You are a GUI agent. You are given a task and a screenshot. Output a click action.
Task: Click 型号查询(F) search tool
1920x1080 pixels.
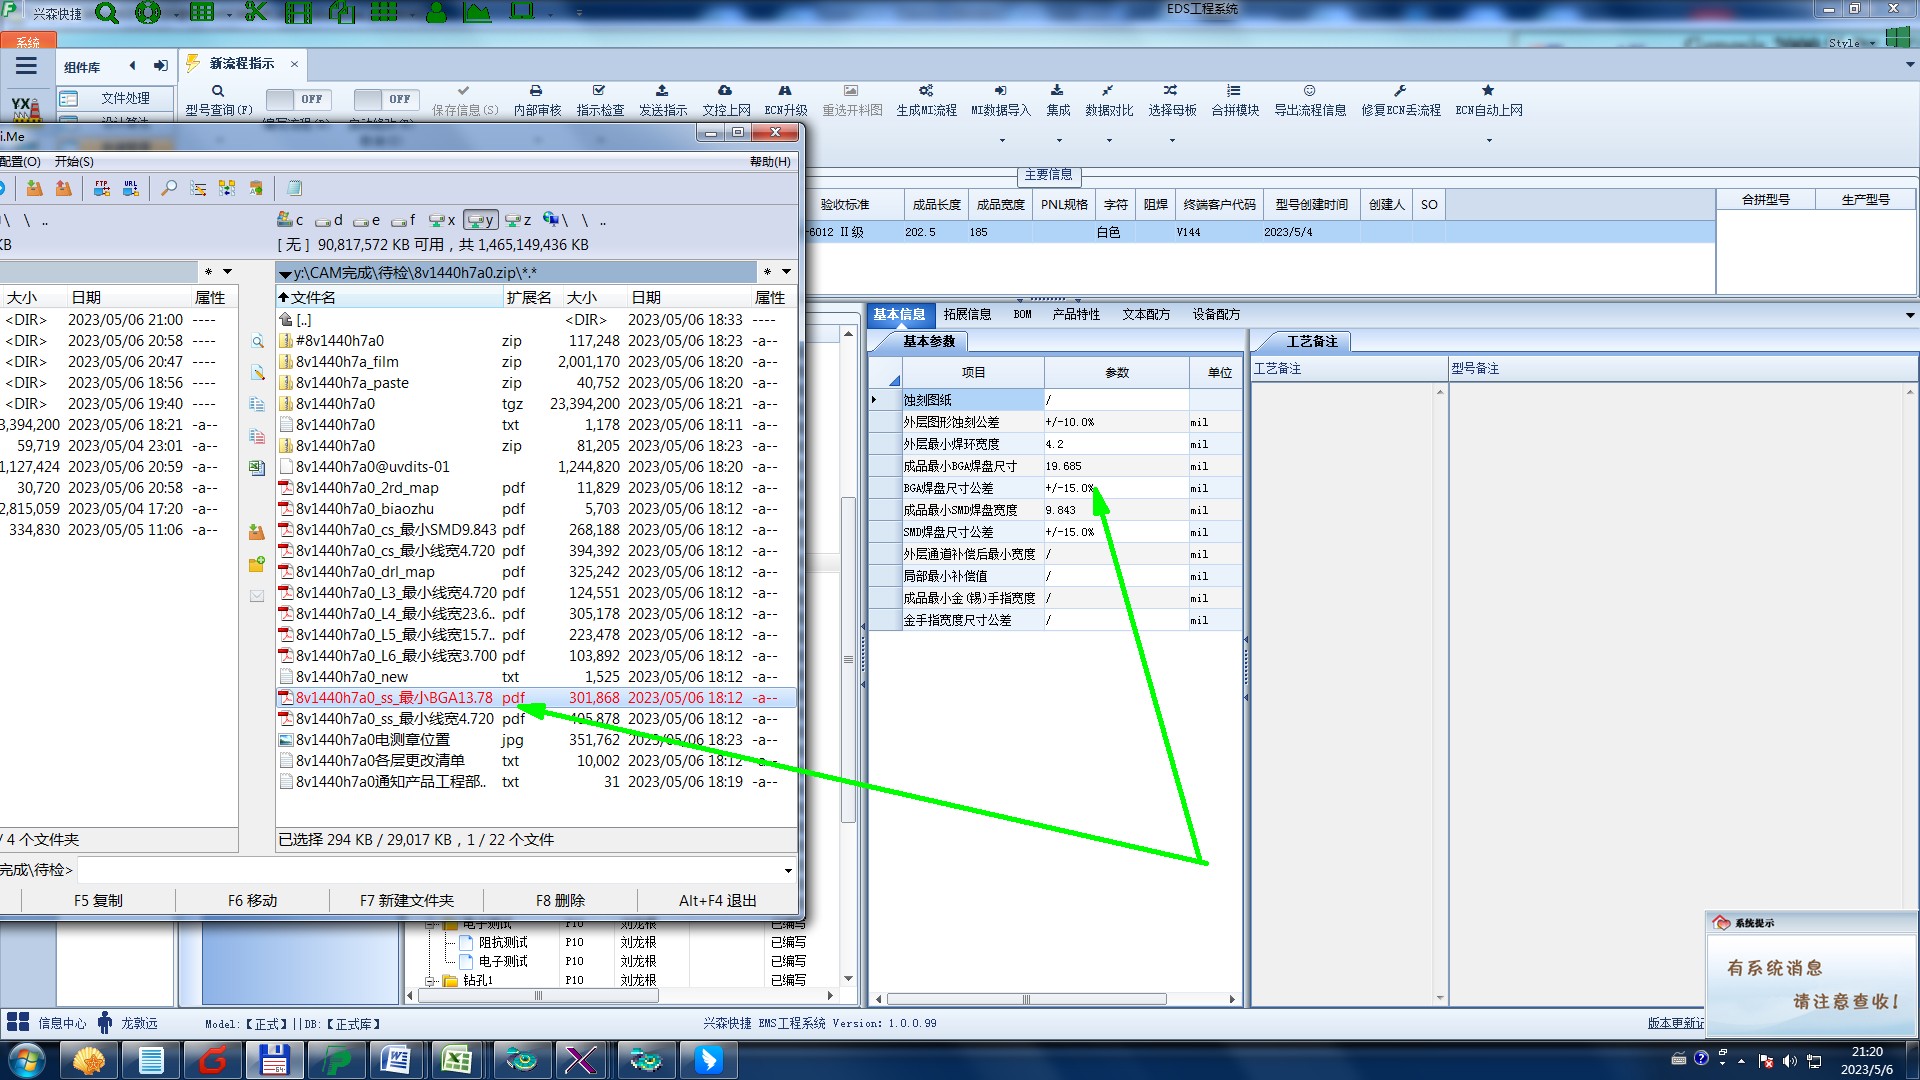pyautogui.click(x=218, y=100)
